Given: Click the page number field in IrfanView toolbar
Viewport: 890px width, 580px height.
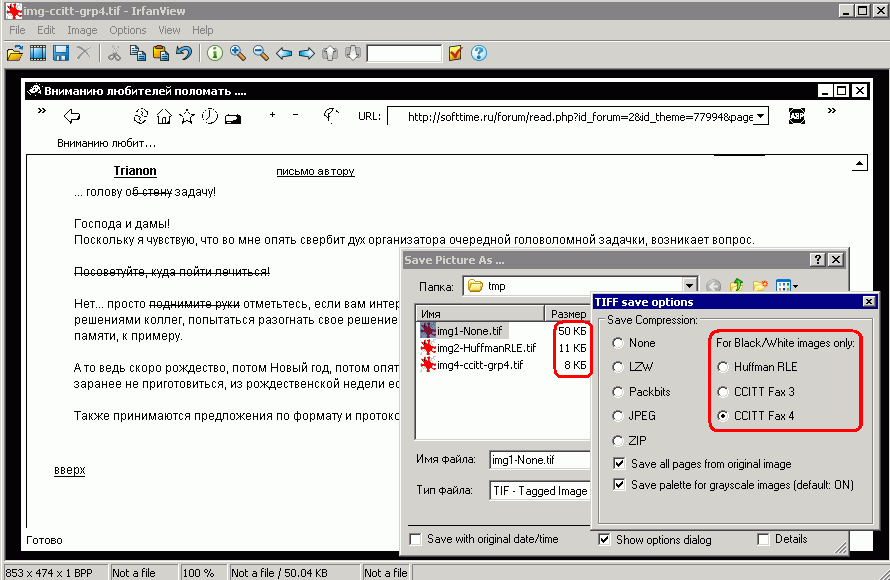Looking at the screenshot, I should (404, 53).
